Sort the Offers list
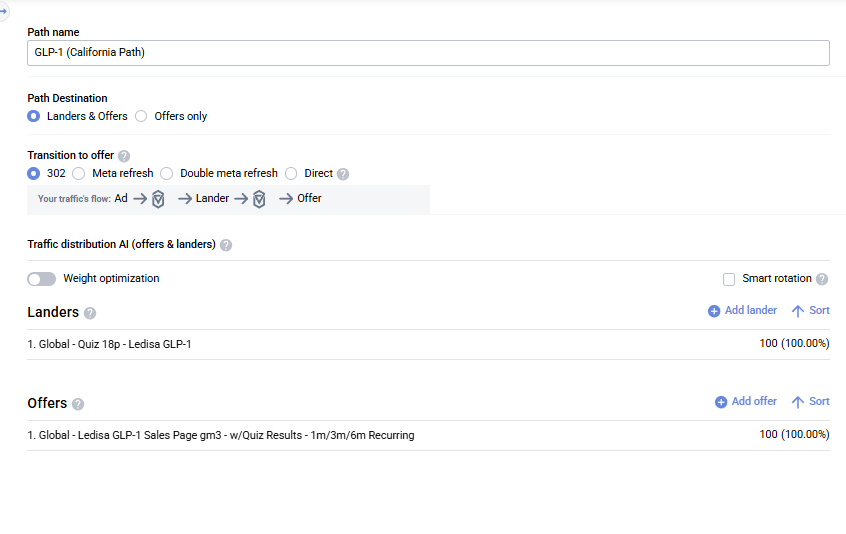The image size is (846, 534). (x=811, y=402)
